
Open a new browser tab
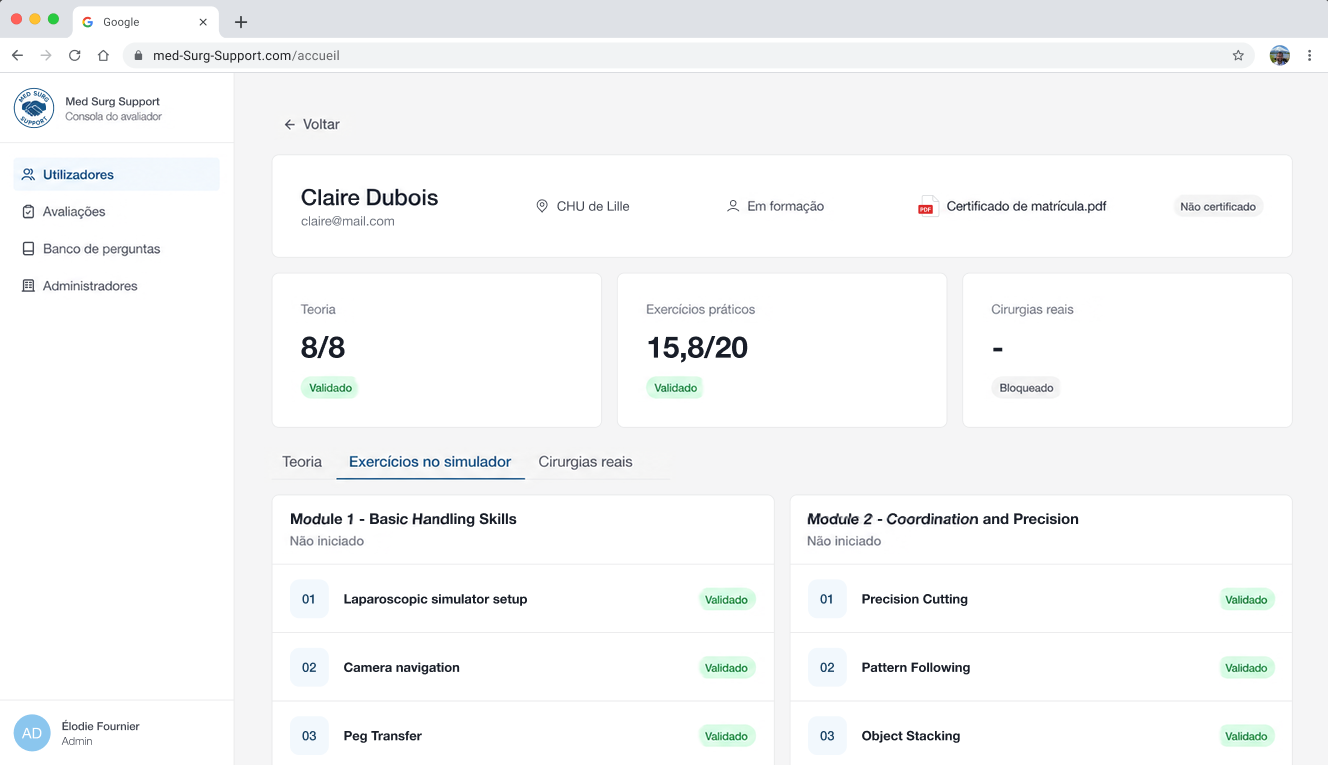(241, 22)
